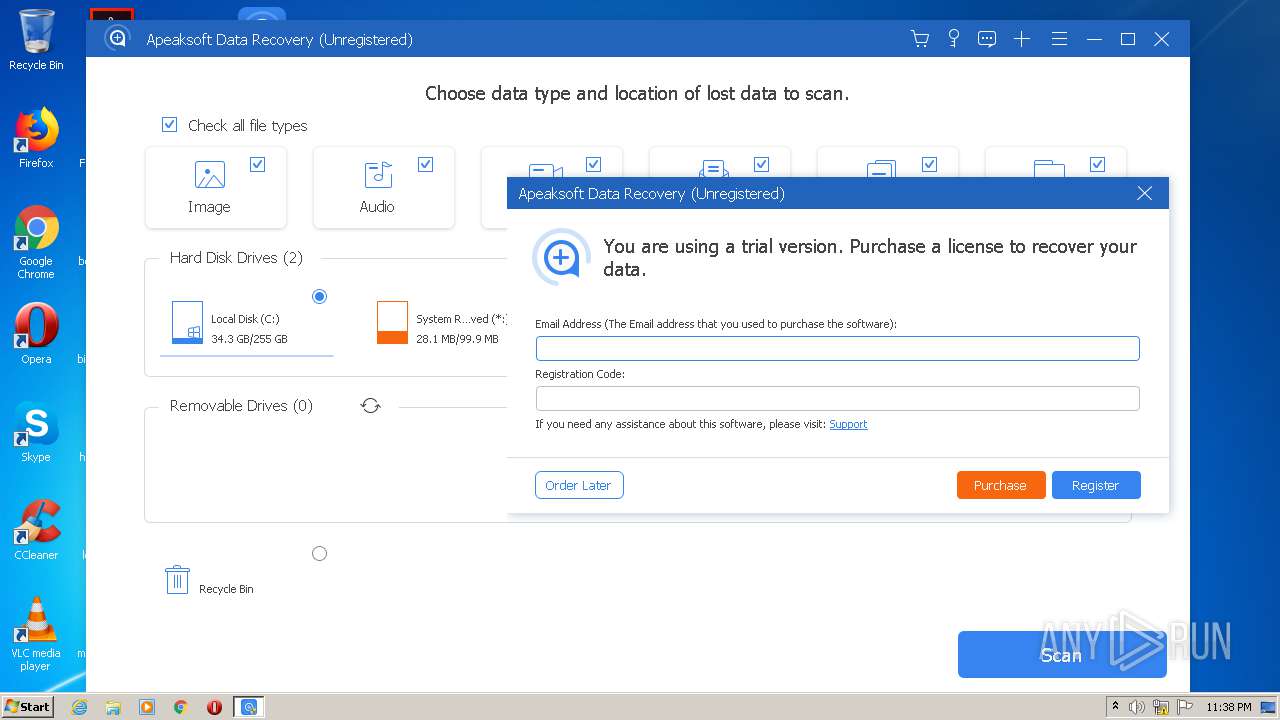
Task: Click the Hard Disk Drives (2) heading
Action: (236, 258)
